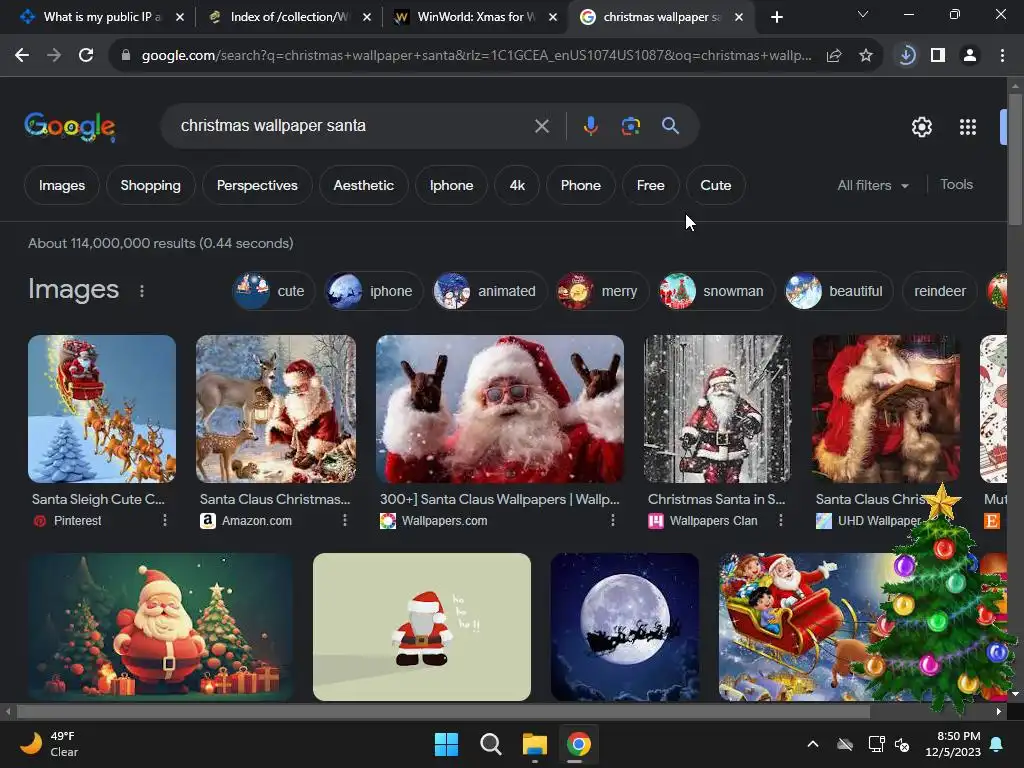Viewport: 1024px width, 768px height.
Task: Open the Google apps grid
Action: click(x=968, y=127)
